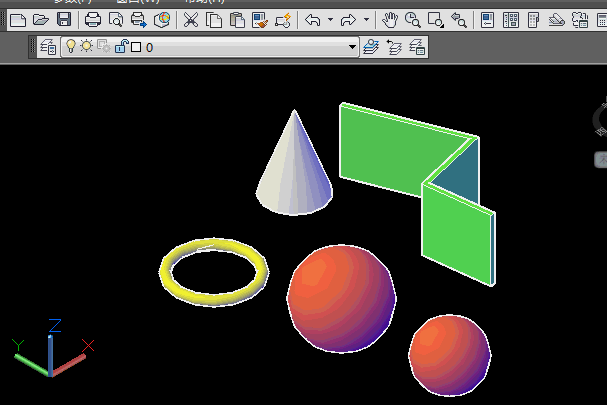Screen dimensions: 607x405
Task: Open the Properties palette
Action: pyautogui.click(x=487, y=20)
